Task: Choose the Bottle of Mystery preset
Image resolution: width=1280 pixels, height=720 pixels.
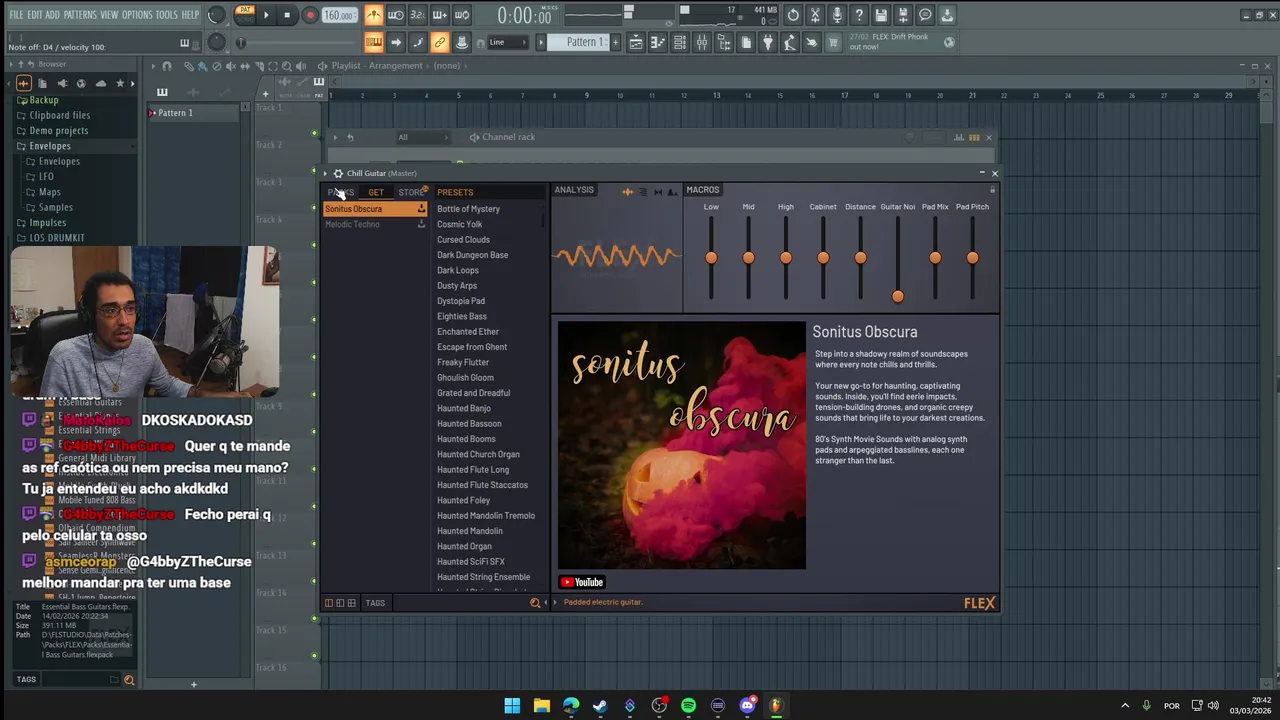Action: tap(468, 209)
